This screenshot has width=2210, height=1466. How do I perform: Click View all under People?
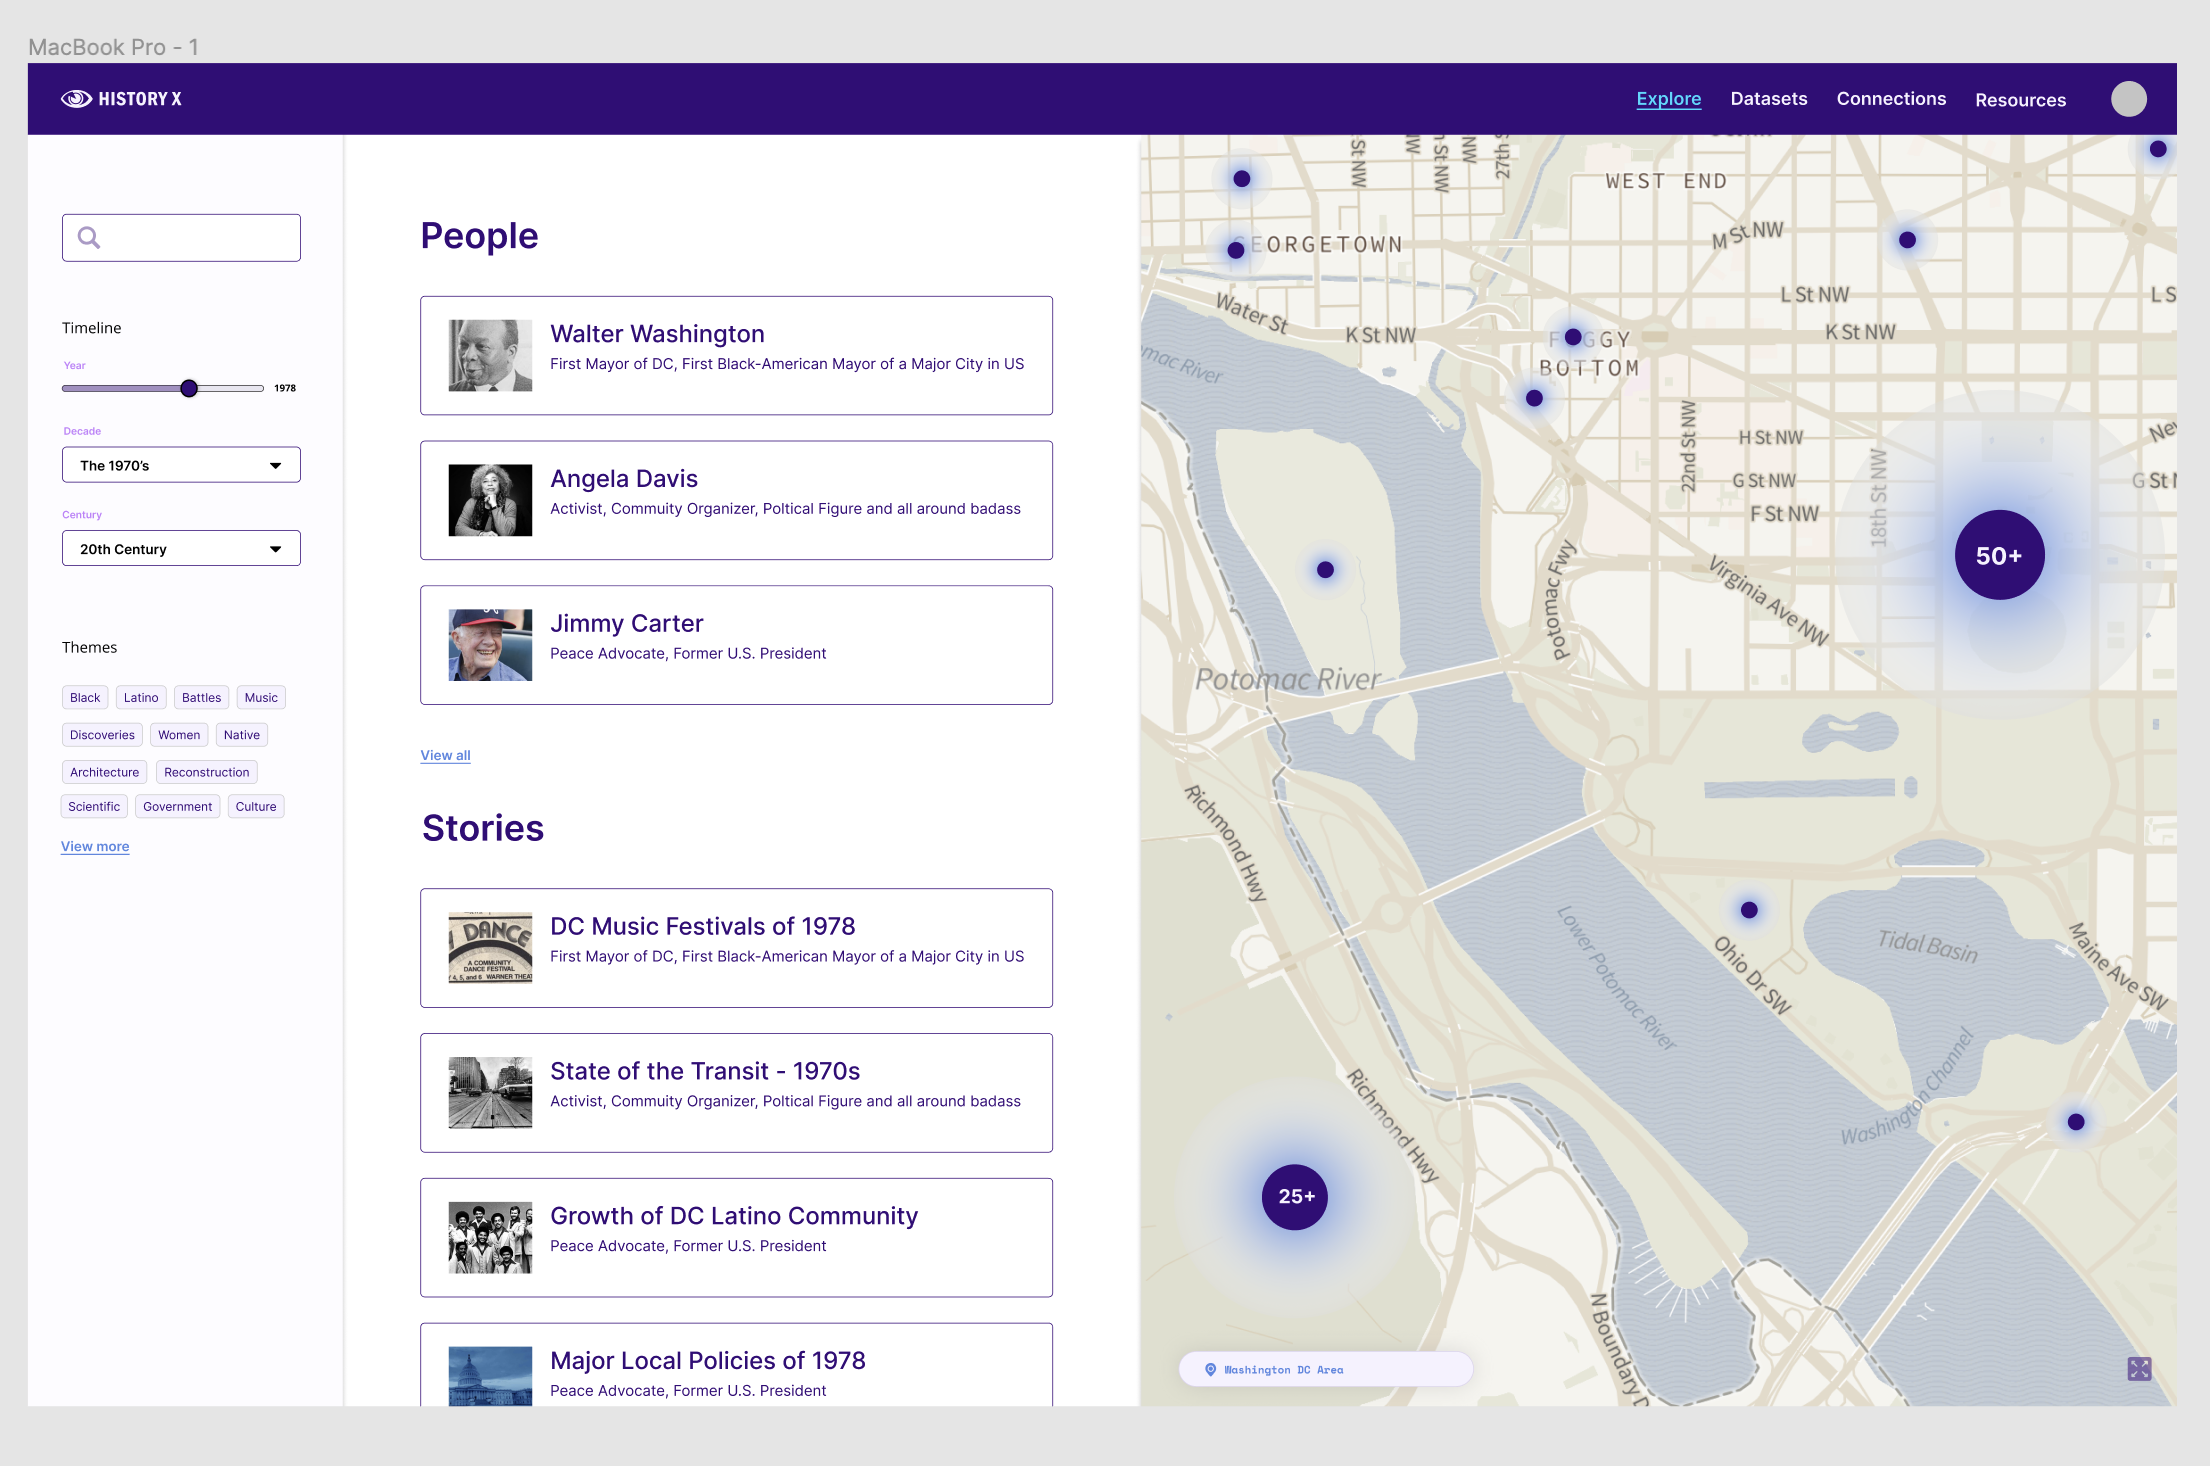coord(445,755)
